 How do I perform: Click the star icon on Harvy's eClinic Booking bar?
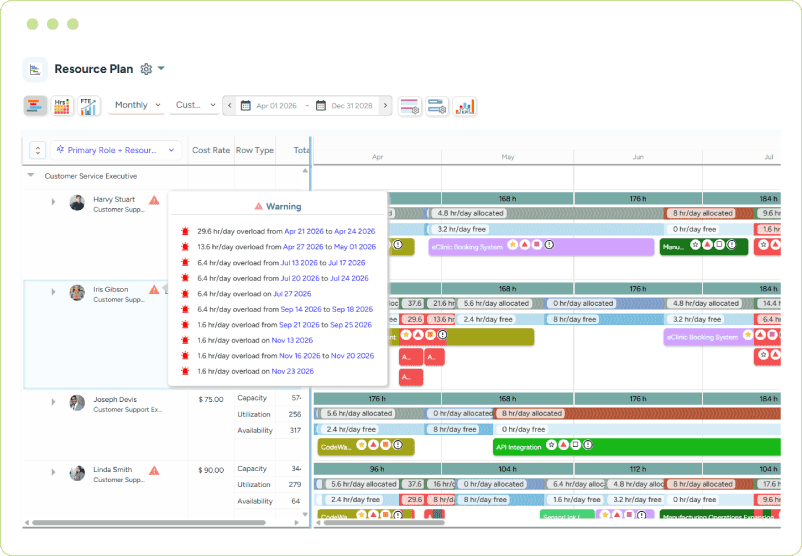(x=512, y=244)
